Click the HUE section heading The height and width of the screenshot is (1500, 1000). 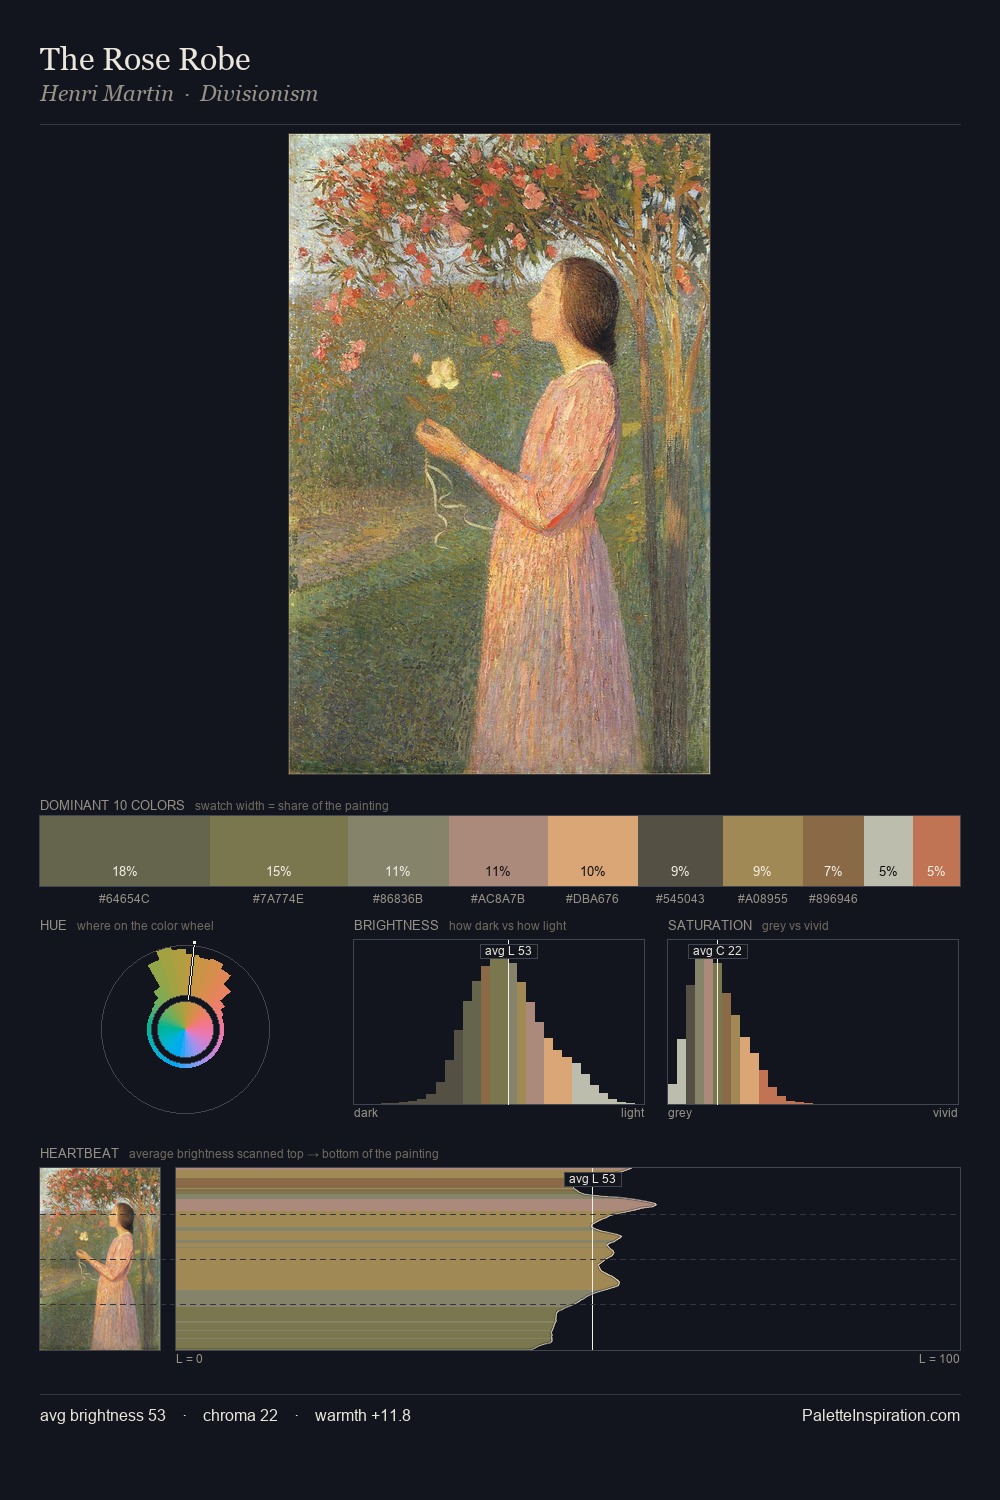53,925
